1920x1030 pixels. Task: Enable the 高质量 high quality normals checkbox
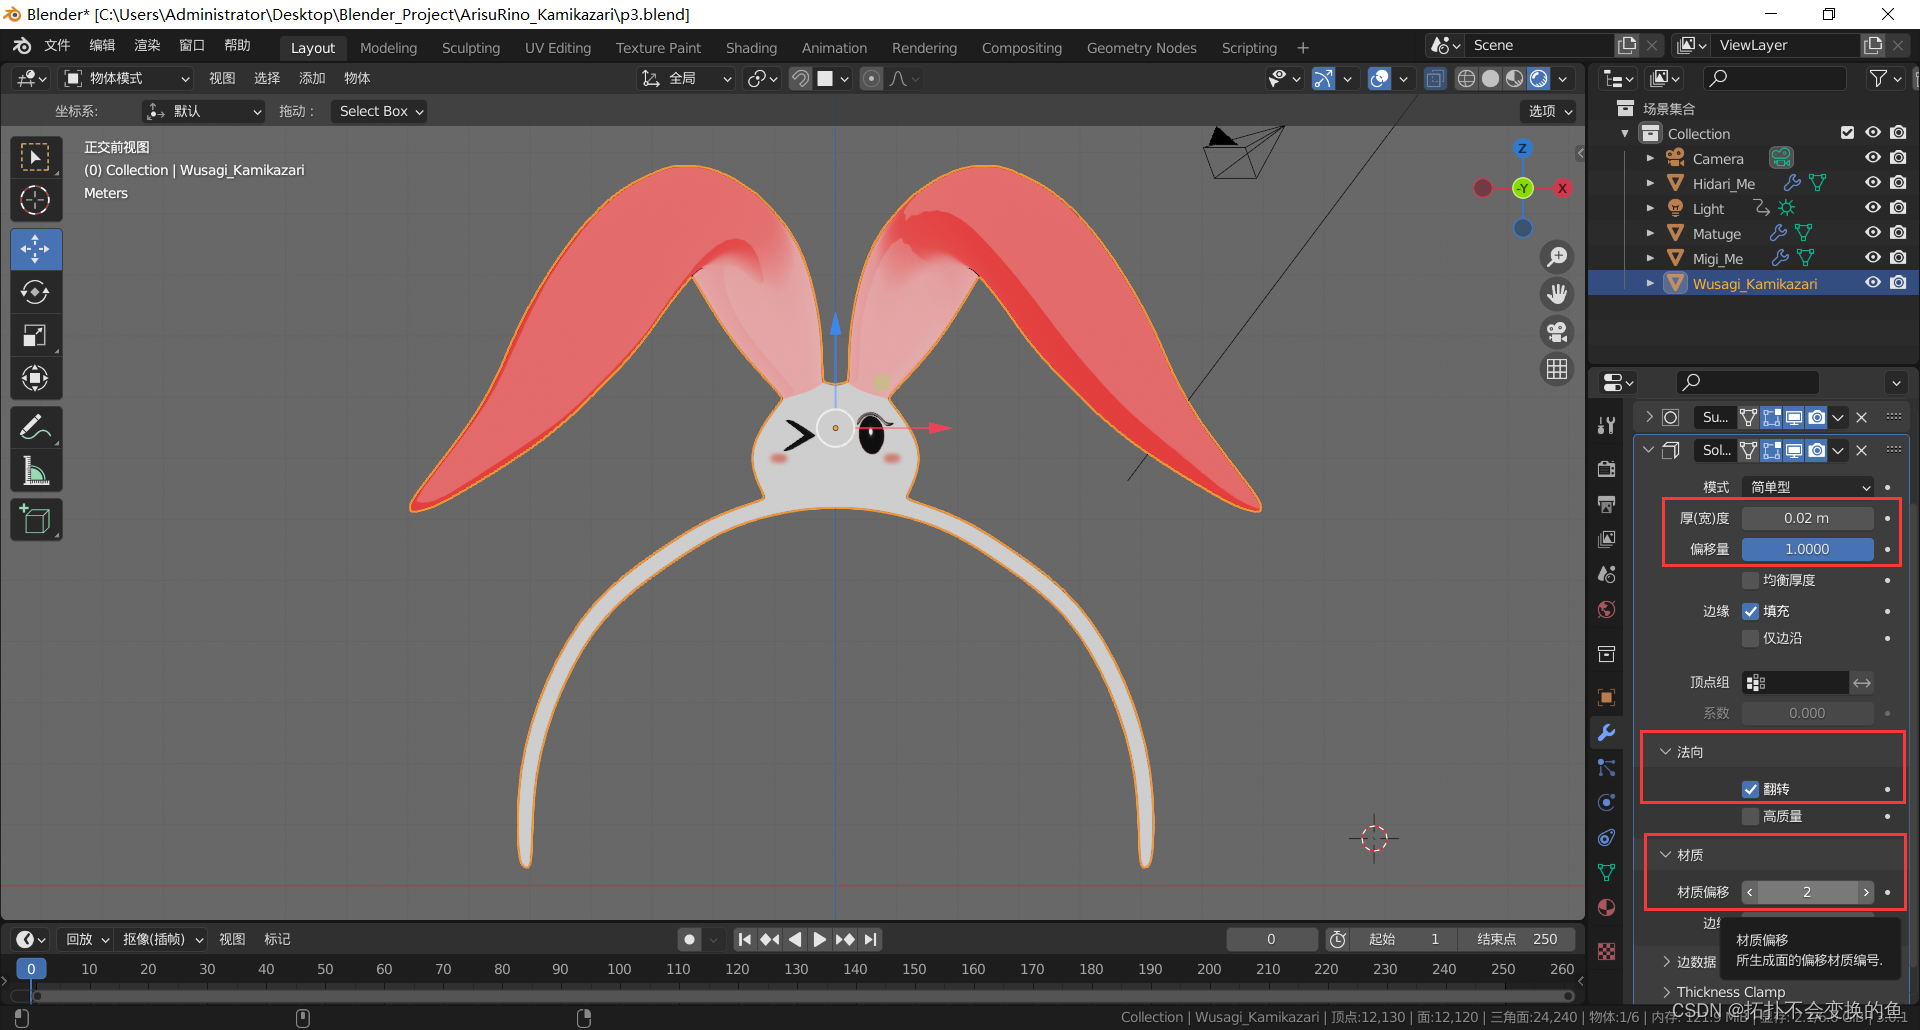pyautogui.click(x=1751, y=816)
